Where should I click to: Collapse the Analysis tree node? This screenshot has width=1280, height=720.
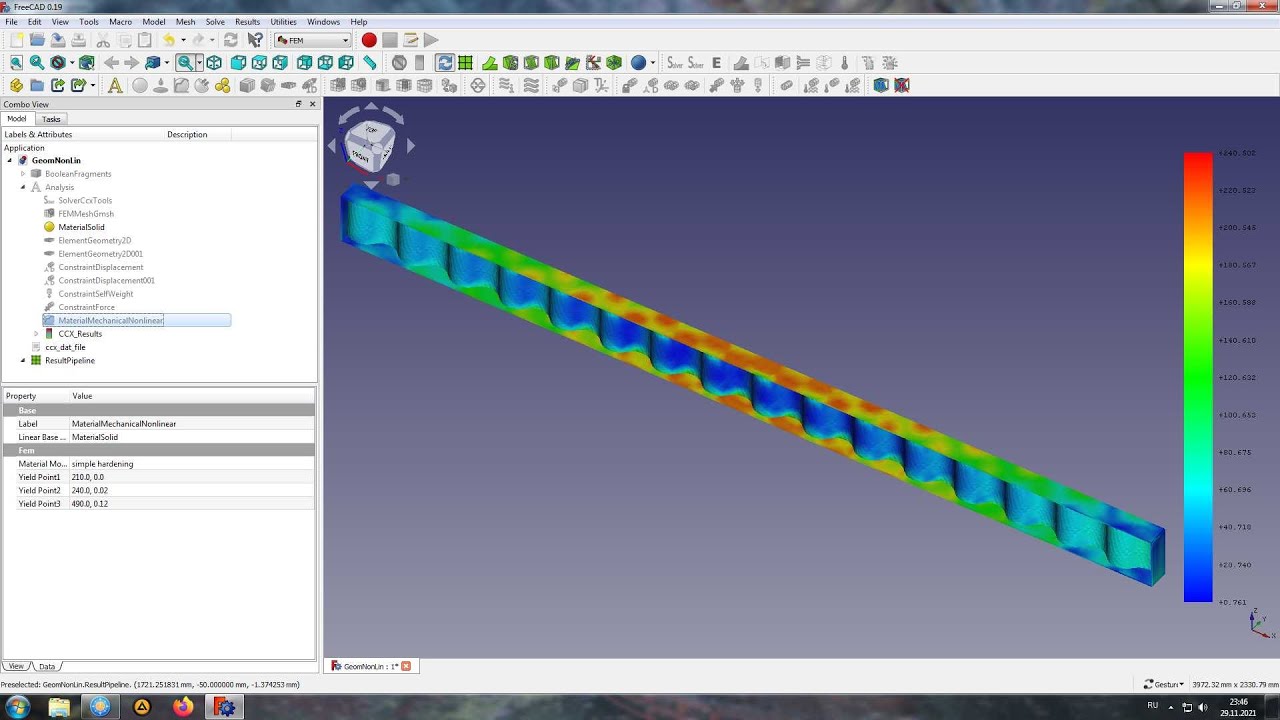coord(23,187)
